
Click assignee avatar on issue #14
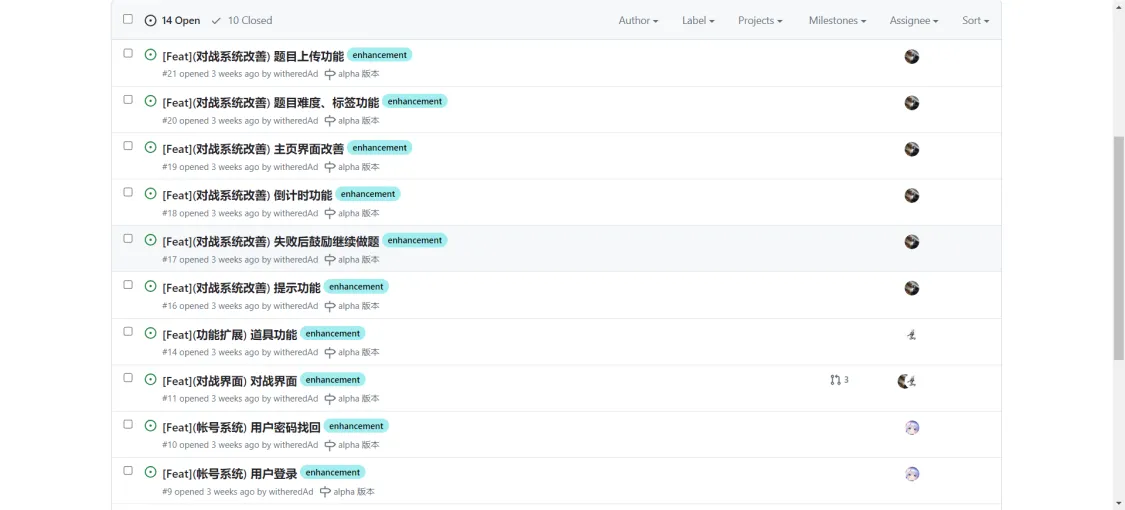[x=912, y=334]
